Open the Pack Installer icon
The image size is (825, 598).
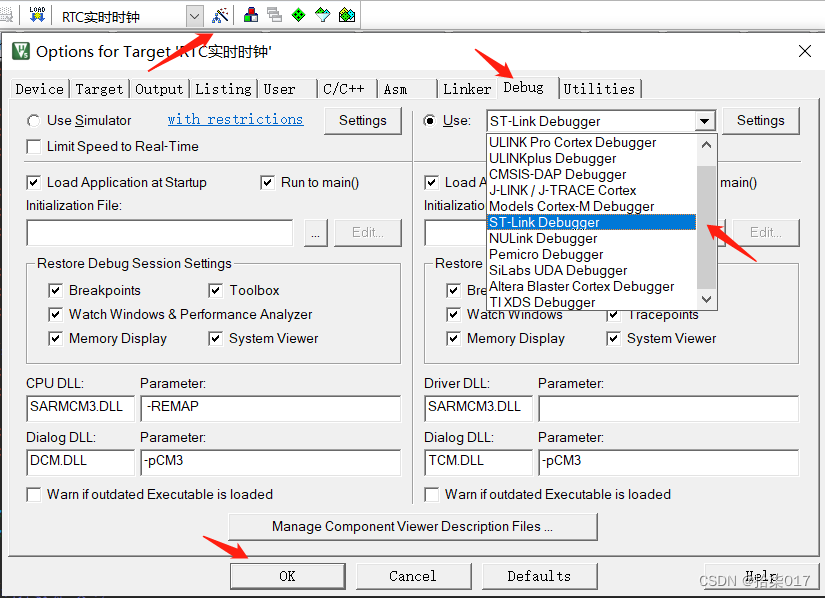(347, 15)
